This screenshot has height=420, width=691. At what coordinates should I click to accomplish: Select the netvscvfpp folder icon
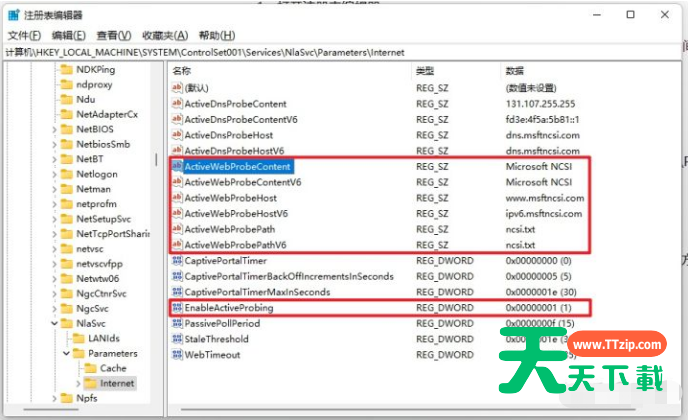[x=67, y=264]
